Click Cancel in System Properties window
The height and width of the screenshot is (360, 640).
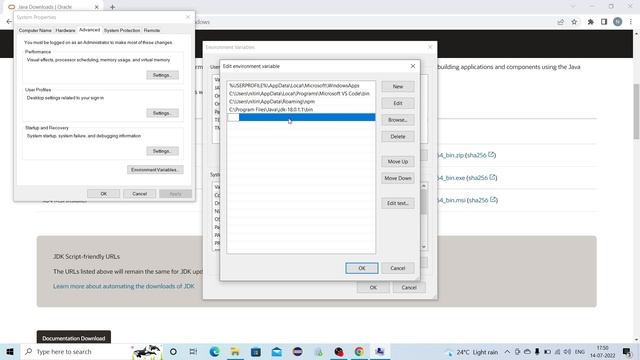(x=140, y=194)
